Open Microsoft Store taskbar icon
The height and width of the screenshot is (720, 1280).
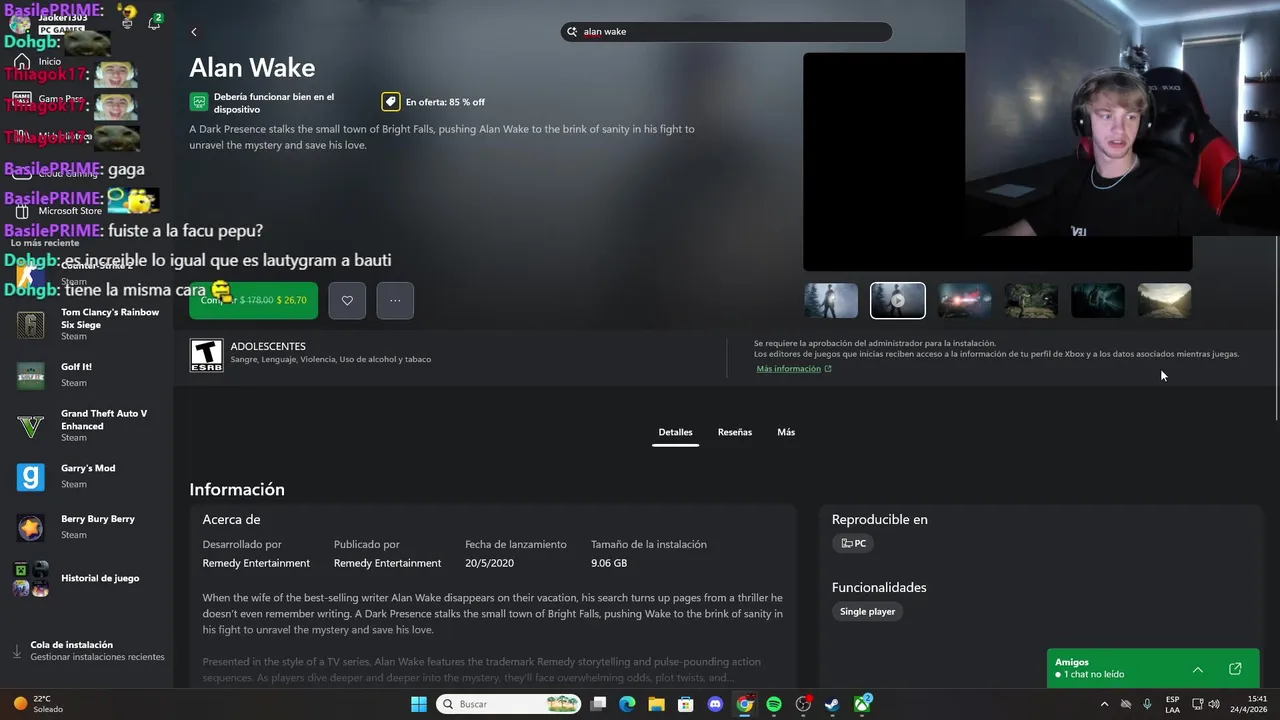pos(686,704)
